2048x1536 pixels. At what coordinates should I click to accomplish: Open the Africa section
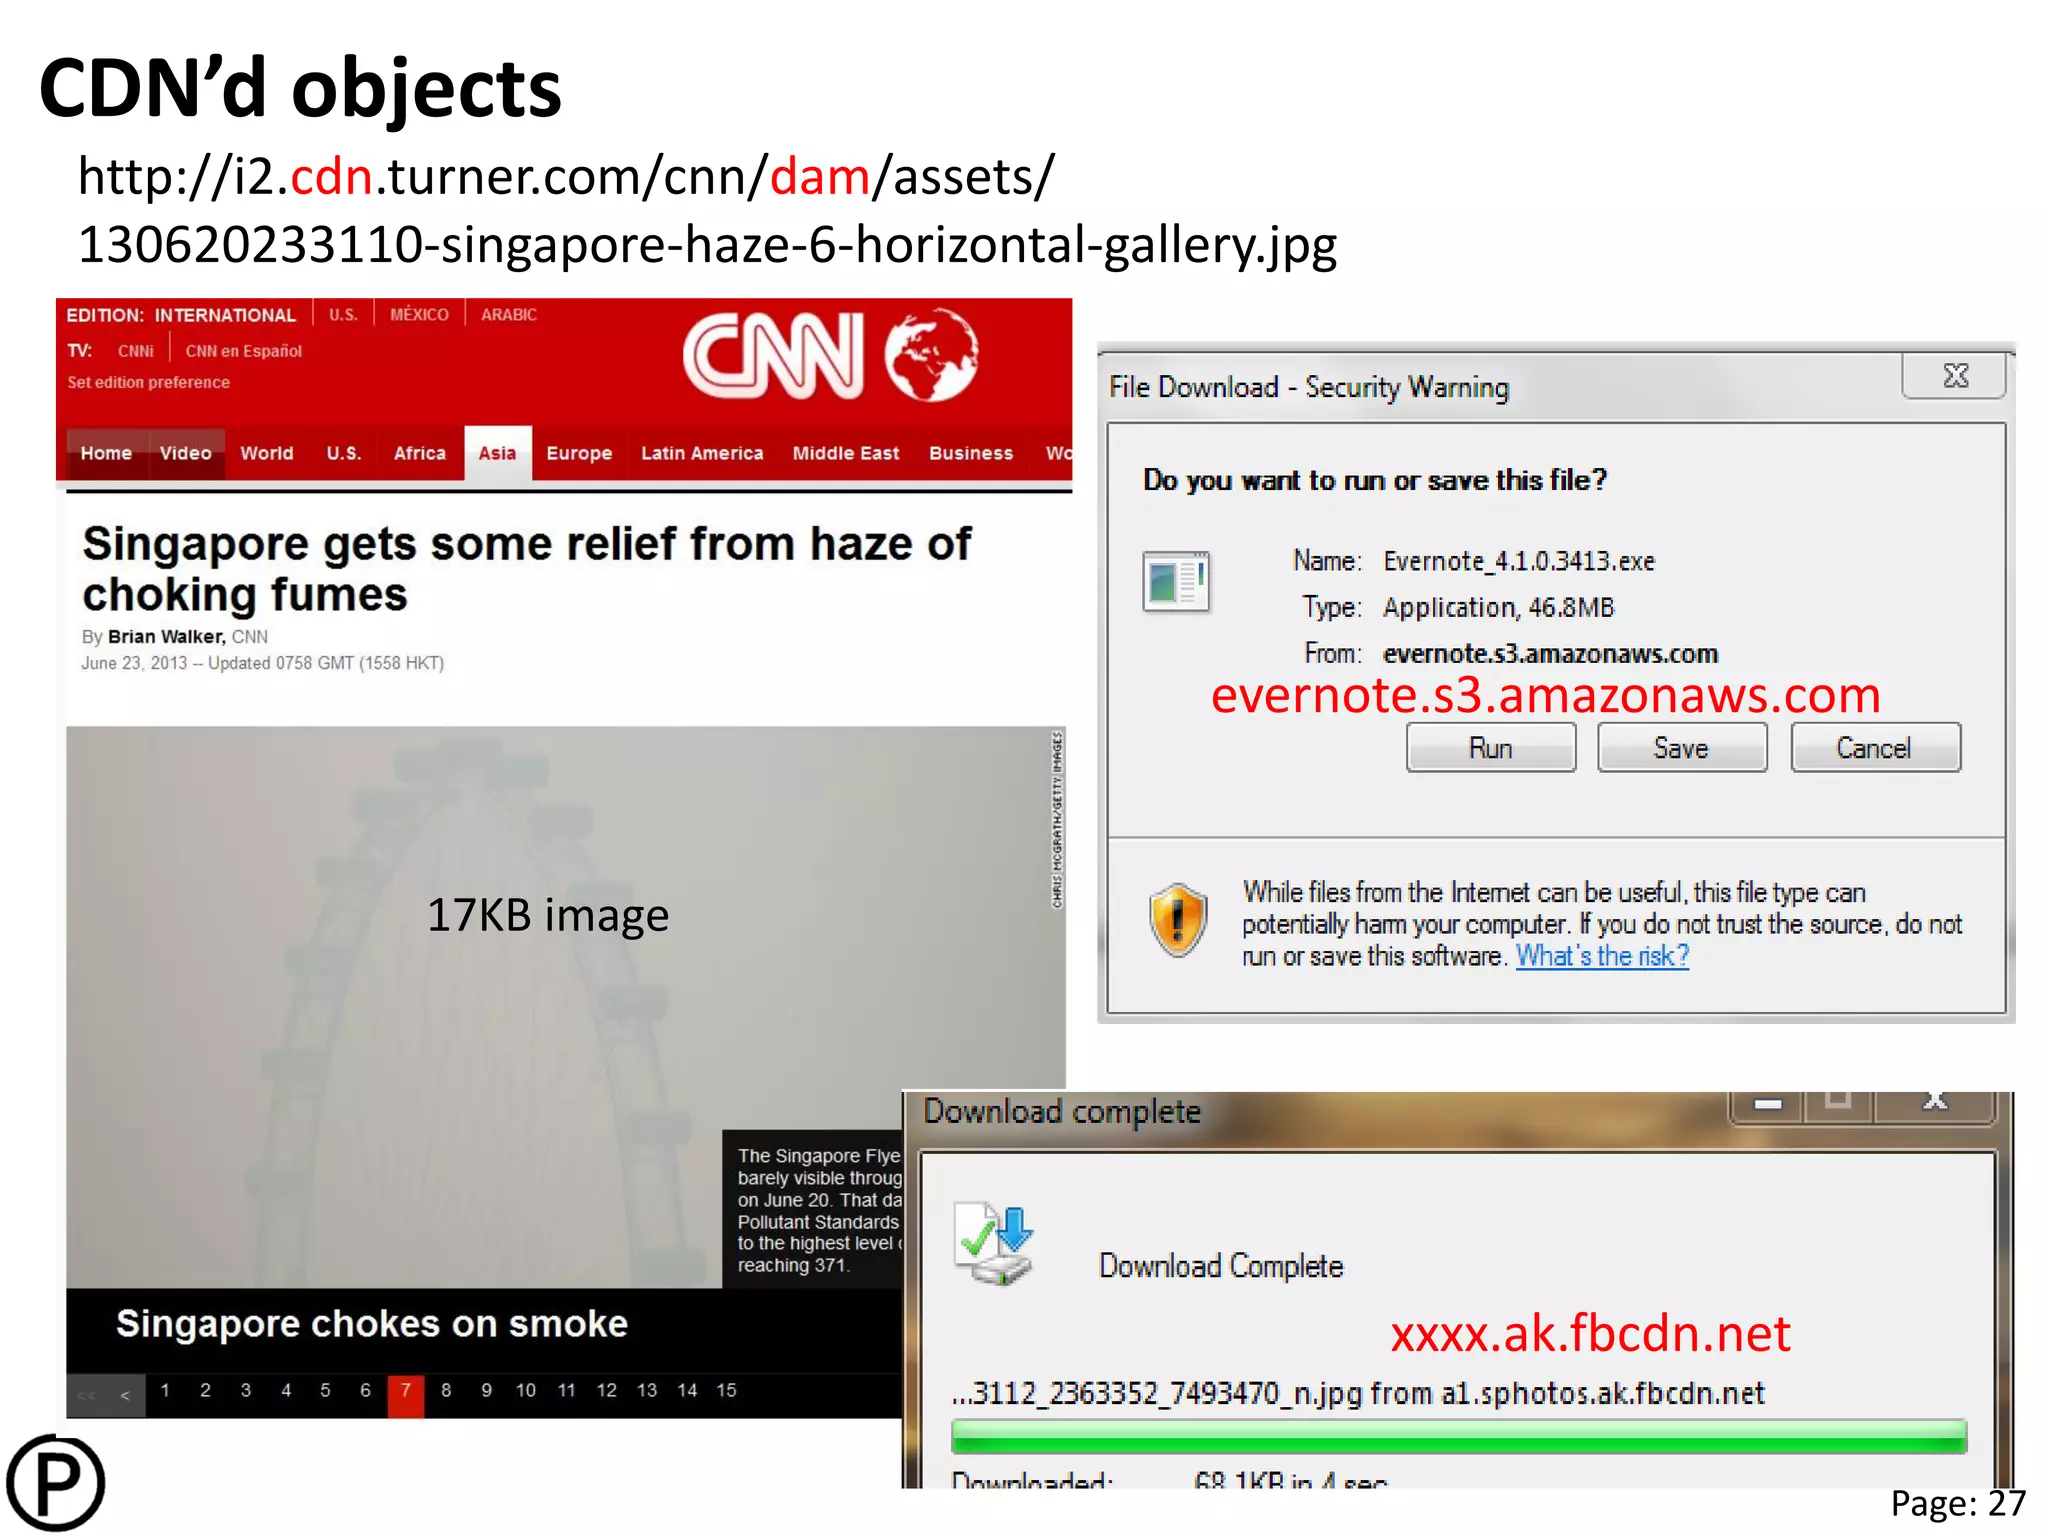click(420, 453)
